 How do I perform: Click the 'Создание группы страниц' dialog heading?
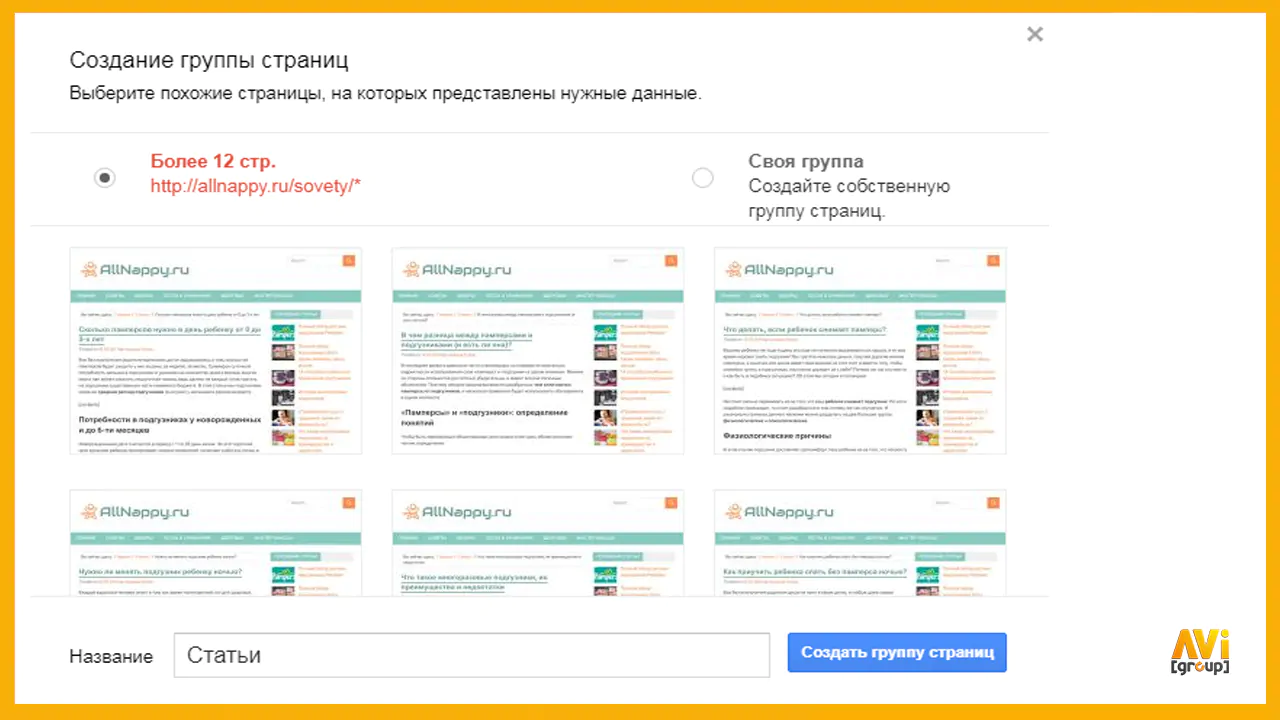[209, 60]
